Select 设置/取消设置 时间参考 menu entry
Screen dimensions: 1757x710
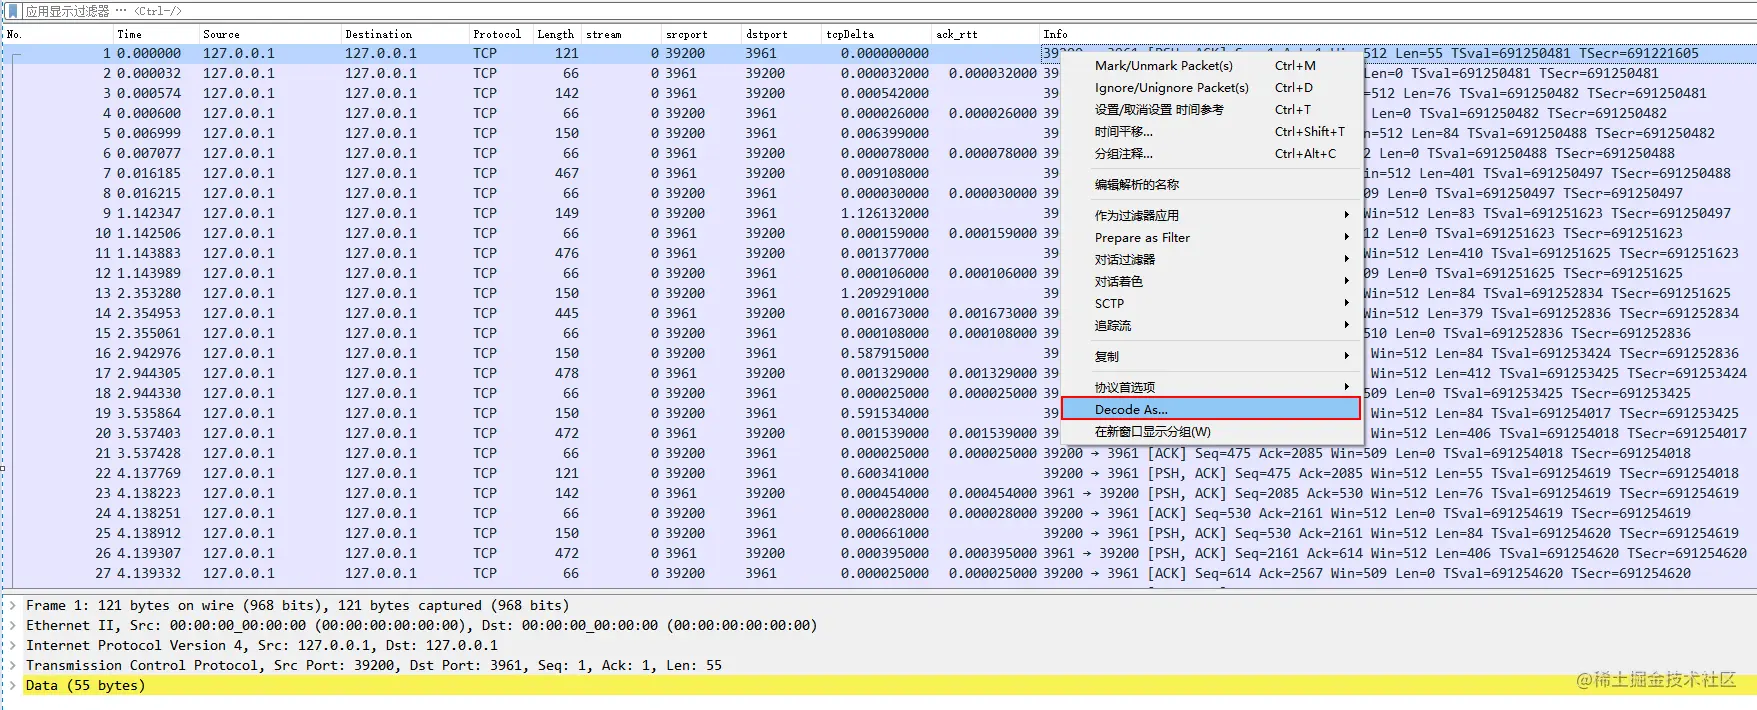coord(1211,109)
